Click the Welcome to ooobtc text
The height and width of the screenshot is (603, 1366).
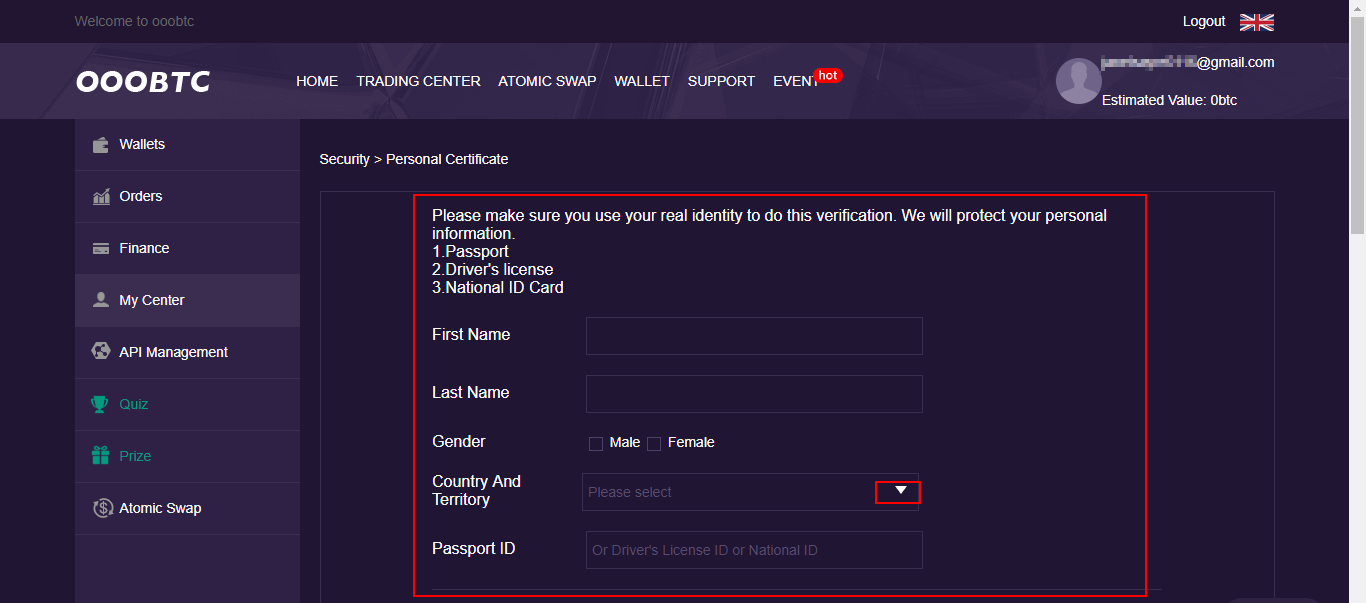click(134, 21)
